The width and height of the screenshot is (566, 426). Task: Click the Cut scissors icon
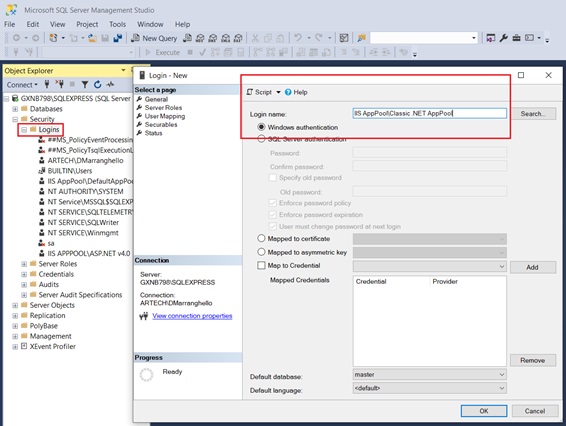255,38
